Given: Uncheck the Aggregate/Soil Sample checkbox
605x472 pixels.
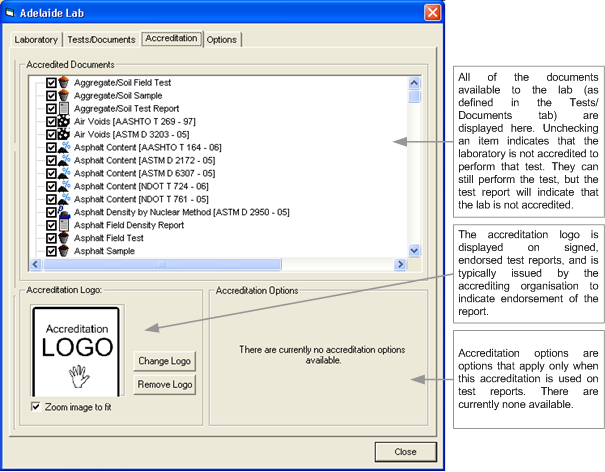Looking at the screenshot, I should pos(51,95).
